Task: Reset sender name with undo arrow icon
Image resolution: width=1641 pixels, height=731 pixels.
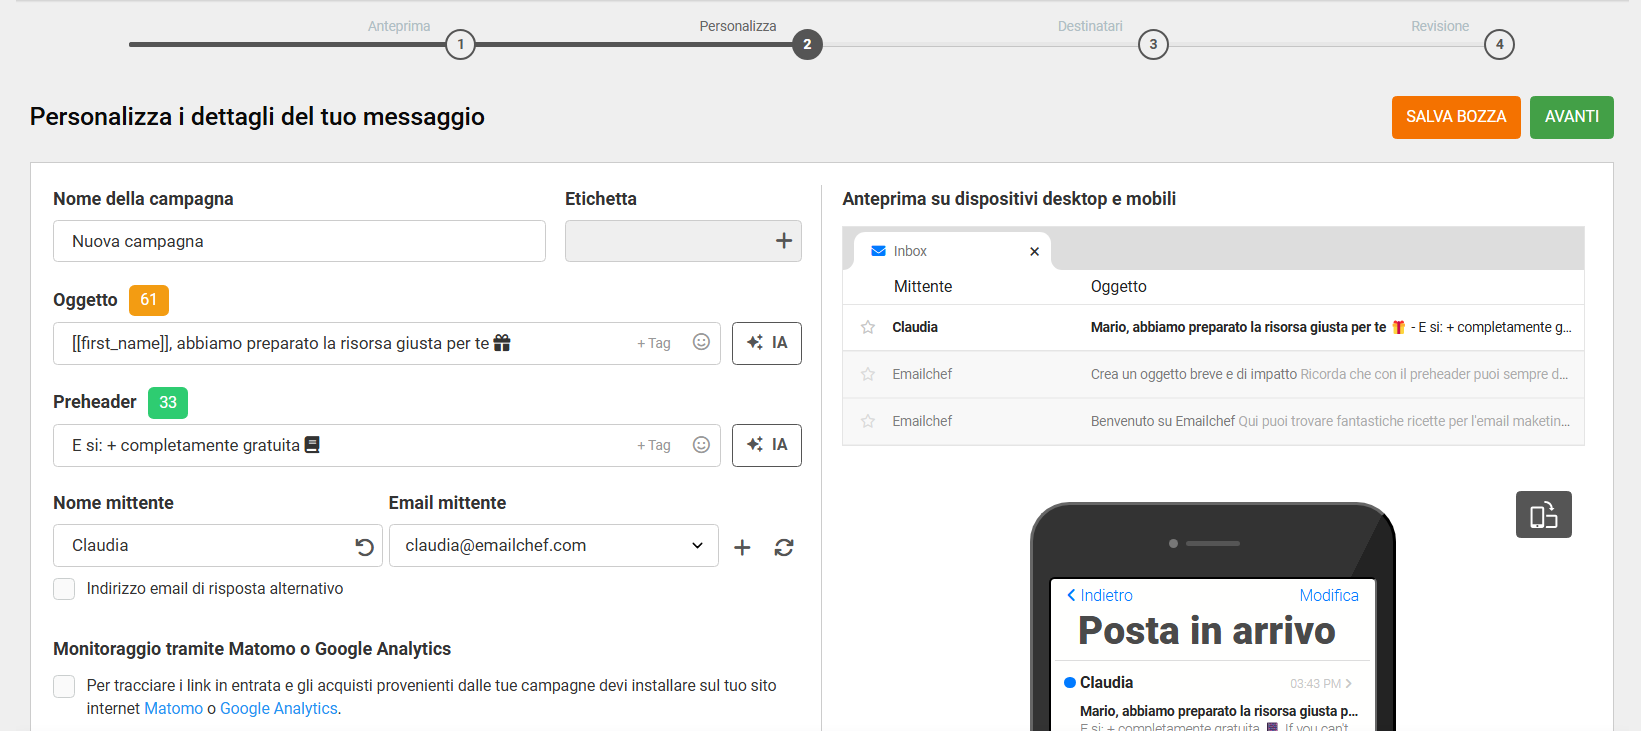Action: 364,546
